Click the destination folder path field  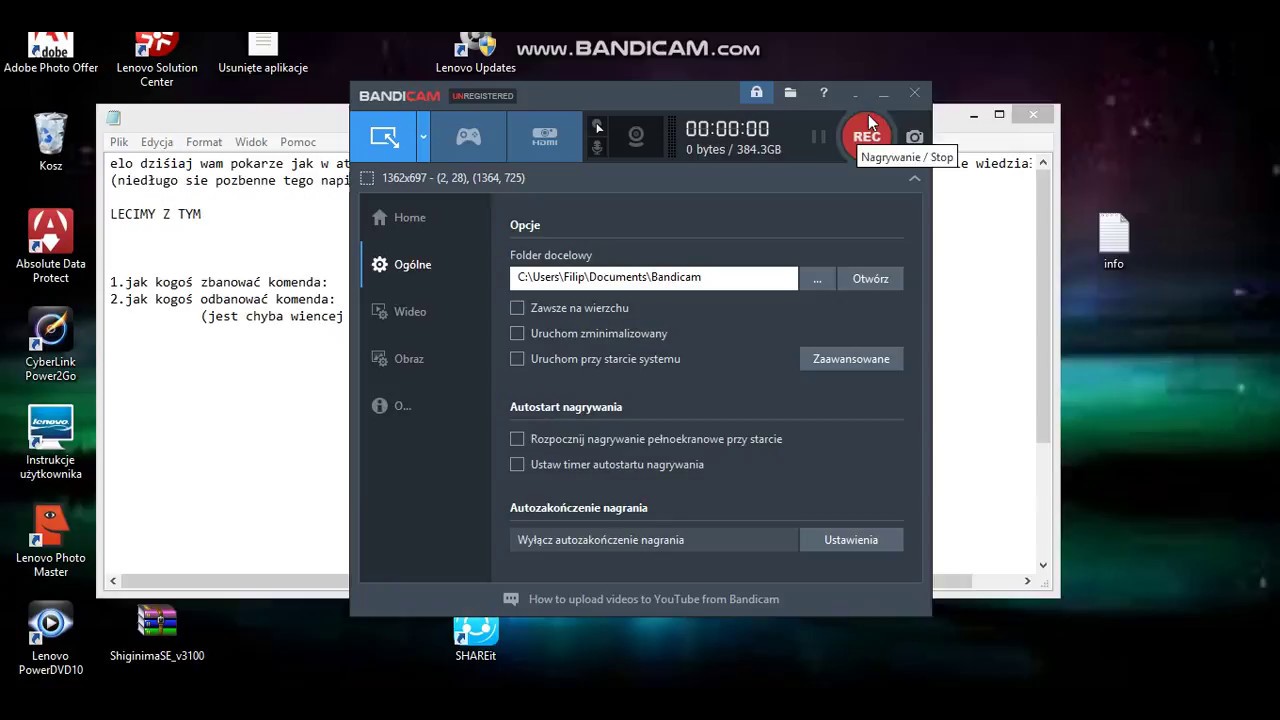pos(654,278)
